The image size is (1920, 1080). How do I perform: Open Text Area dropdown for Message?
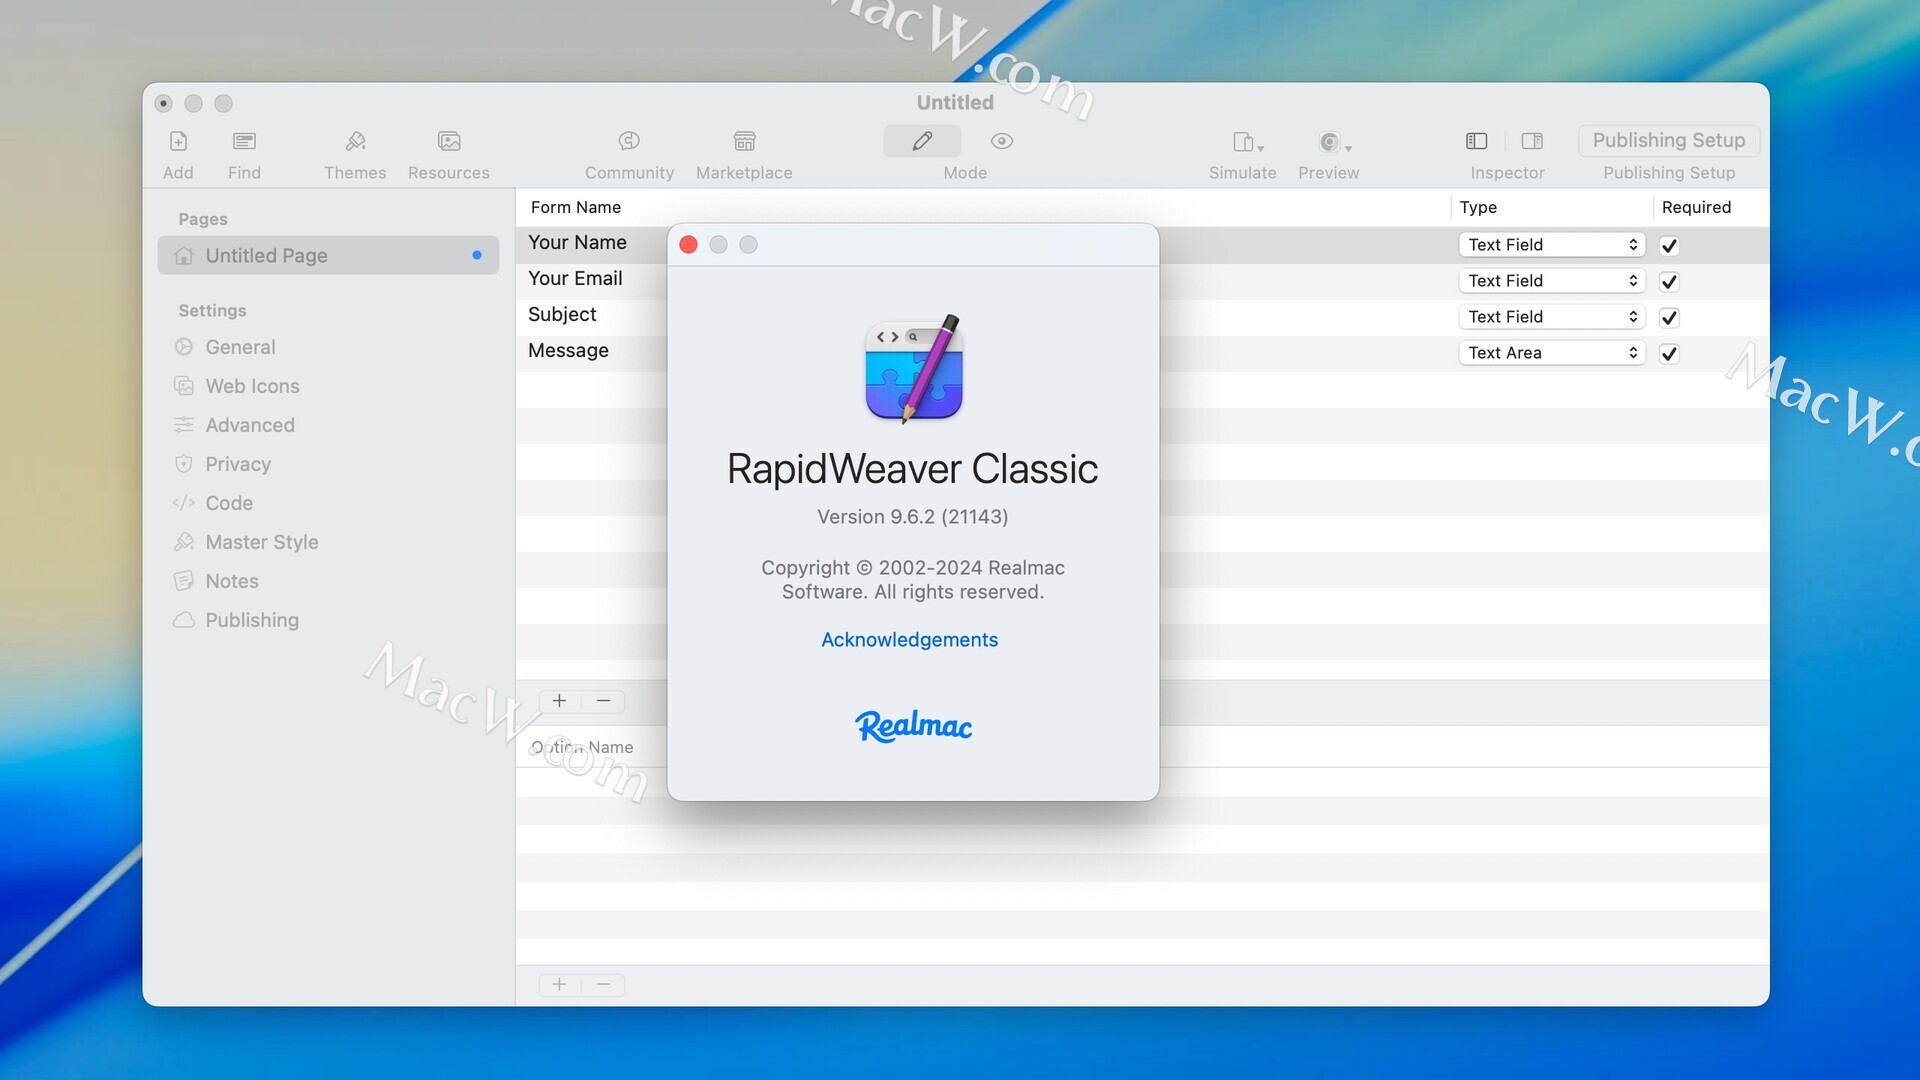[x=1551, y=353]
